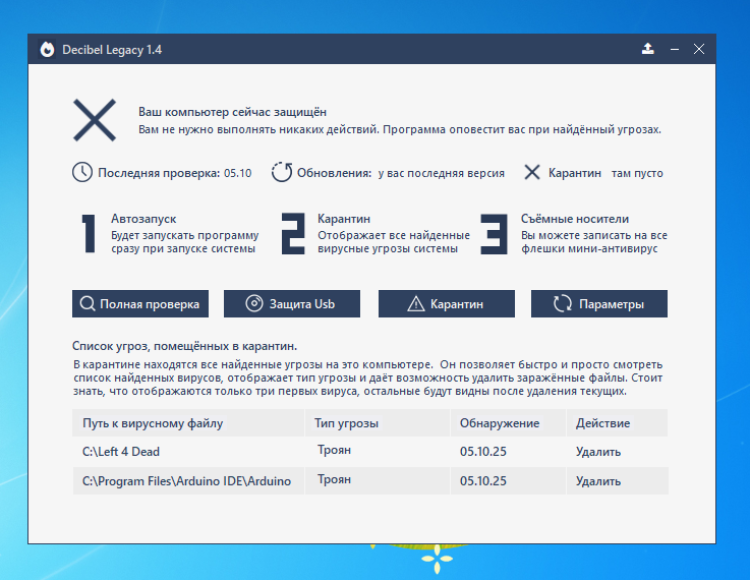Click the Обнаружение column header
Screen dimensions: 750x580
(x=499, y=423)
